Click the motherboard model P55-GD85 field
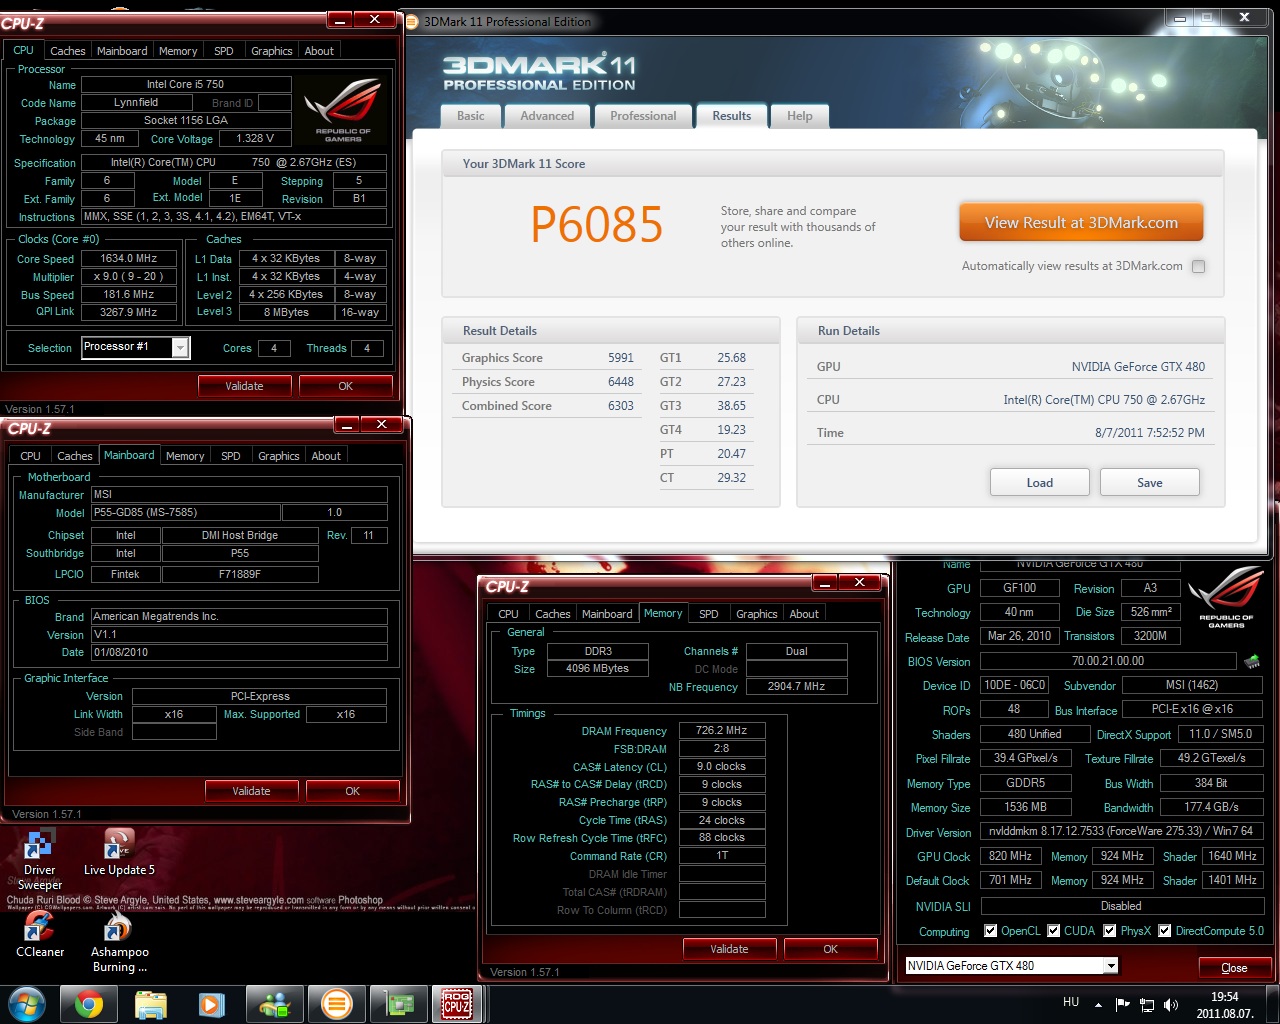Viewport: 1280px width, 1024px height. pos(185,512)
